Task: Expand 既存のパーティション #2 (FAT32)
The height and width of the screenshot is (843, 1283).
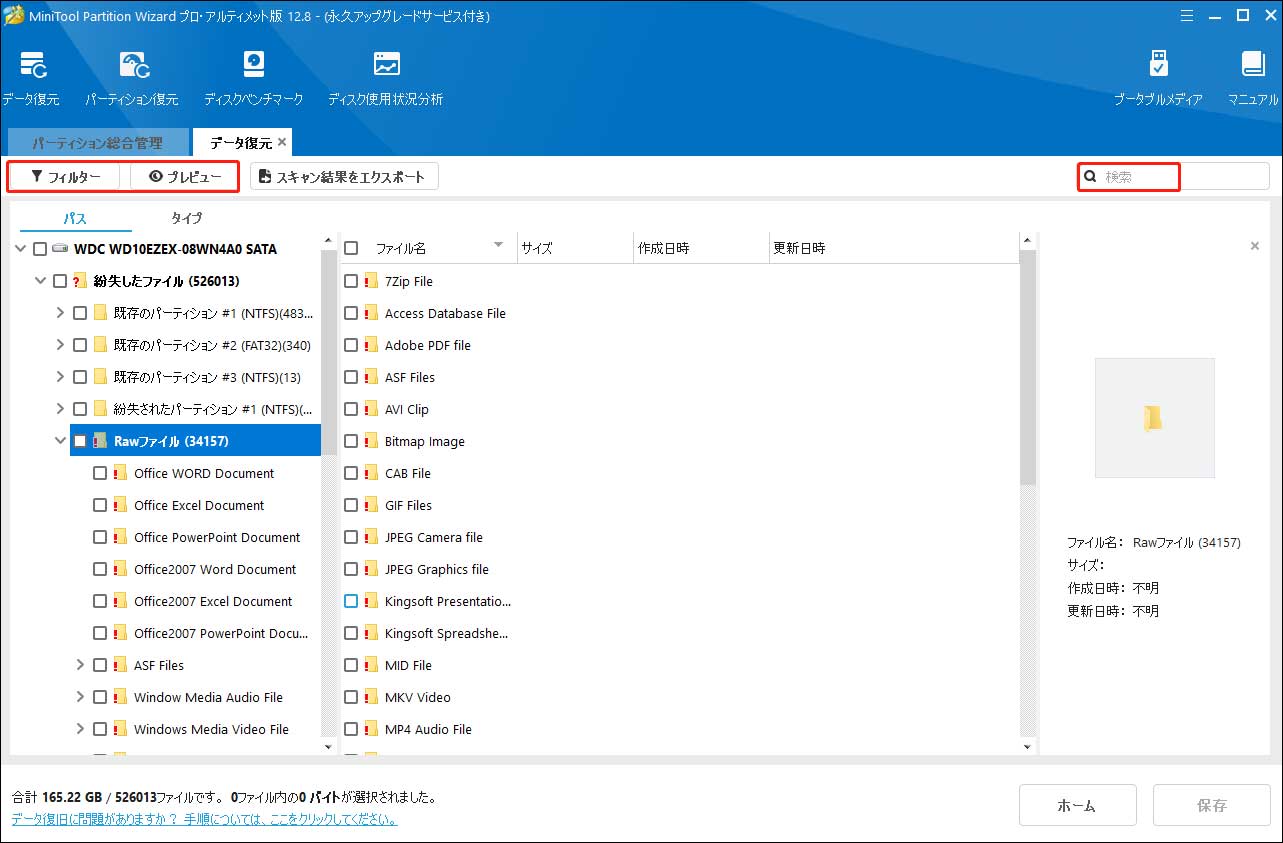Action: click(60, 345)
